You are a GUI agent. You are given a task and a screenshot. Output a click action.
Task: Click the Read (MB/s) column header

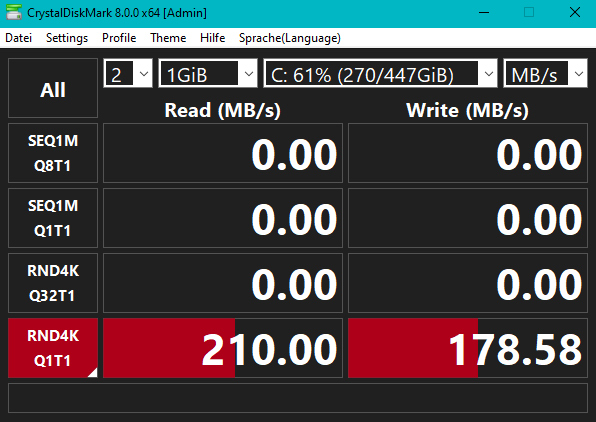tap(223, 110)
